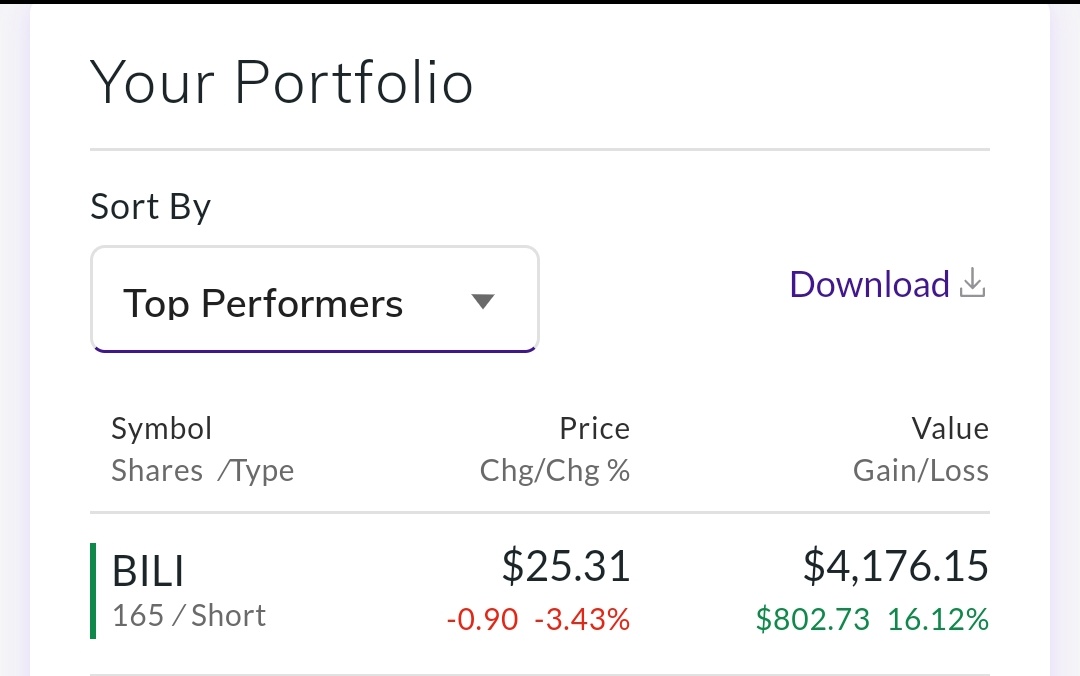This screenshot has height=676, width=1080.
Task: Click the Value column header
Action: coord(950,429)
